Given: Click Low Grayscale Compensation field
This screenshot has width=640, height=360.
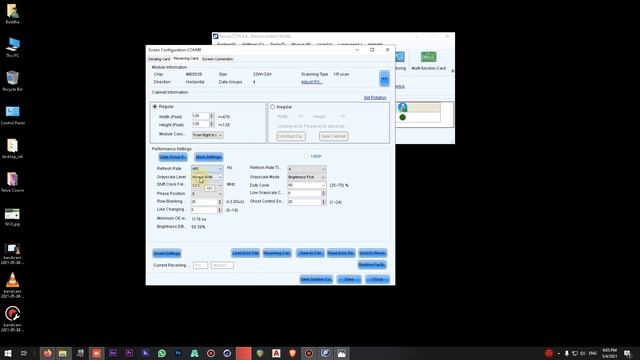Looking at the screenshot, I should tap(307, 193).
